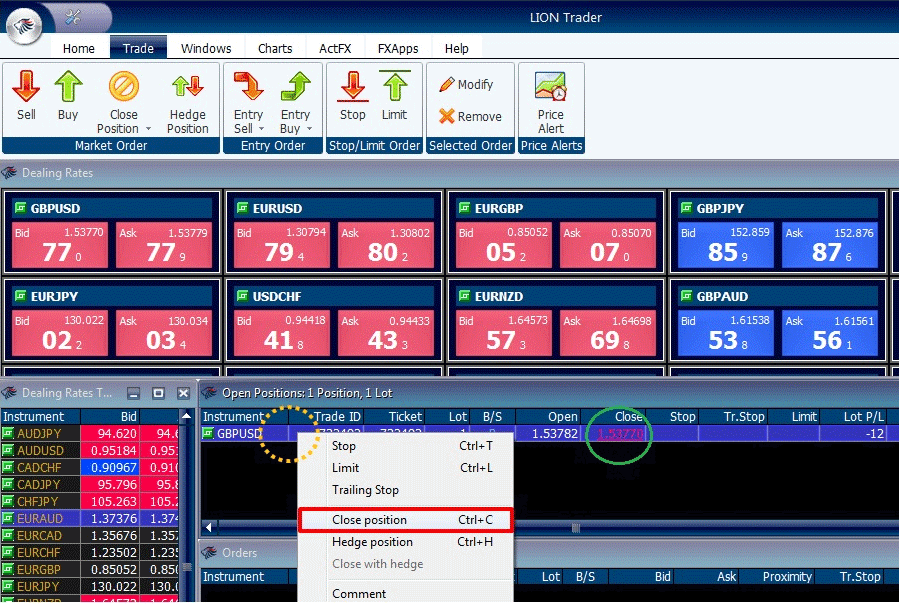Click the CADCHF row icon in rates table
This screenshot has height=604, width=900.
(8, 467)
